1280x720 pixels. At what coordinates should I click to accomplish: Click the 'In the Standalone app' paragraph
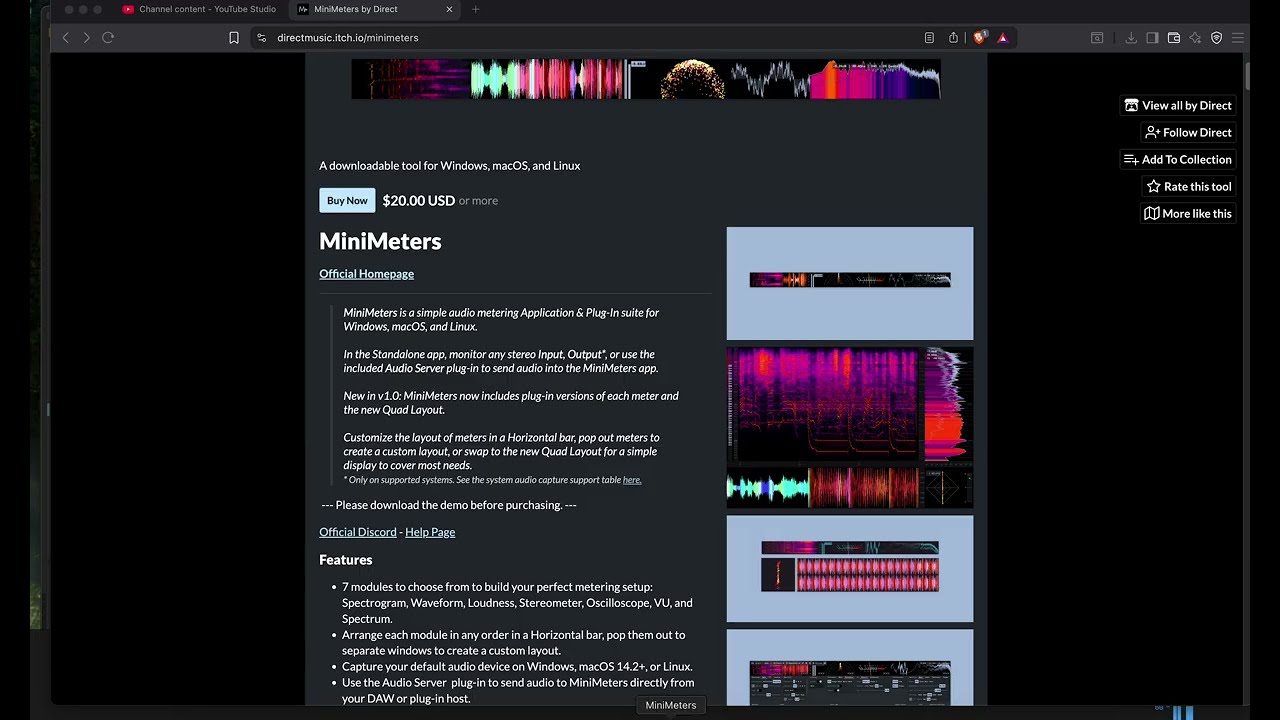coord(501,361)
